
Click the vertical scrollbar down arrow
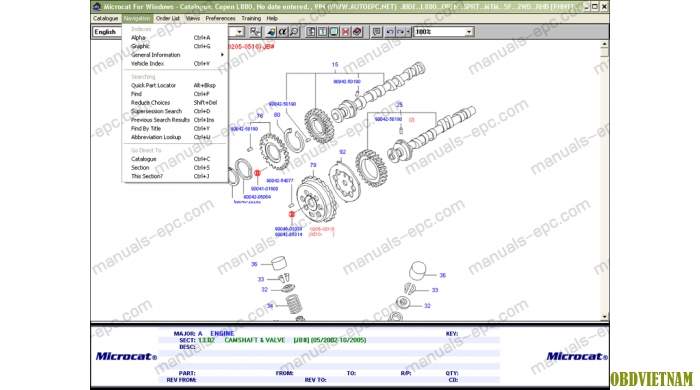[x=604, y=316]
